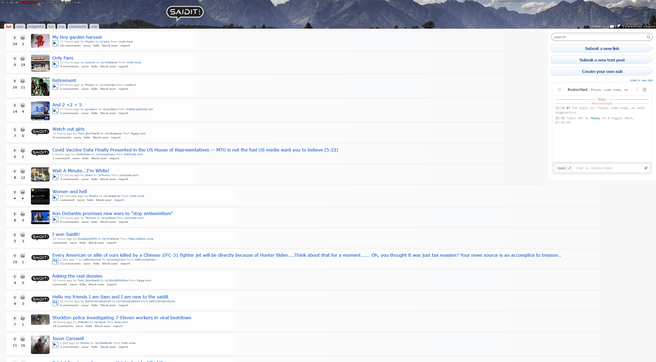The height and width of the screenshot is (362, 656).
Task: Click the SaidIt logo in the header
Action: [x=185, y=13]
